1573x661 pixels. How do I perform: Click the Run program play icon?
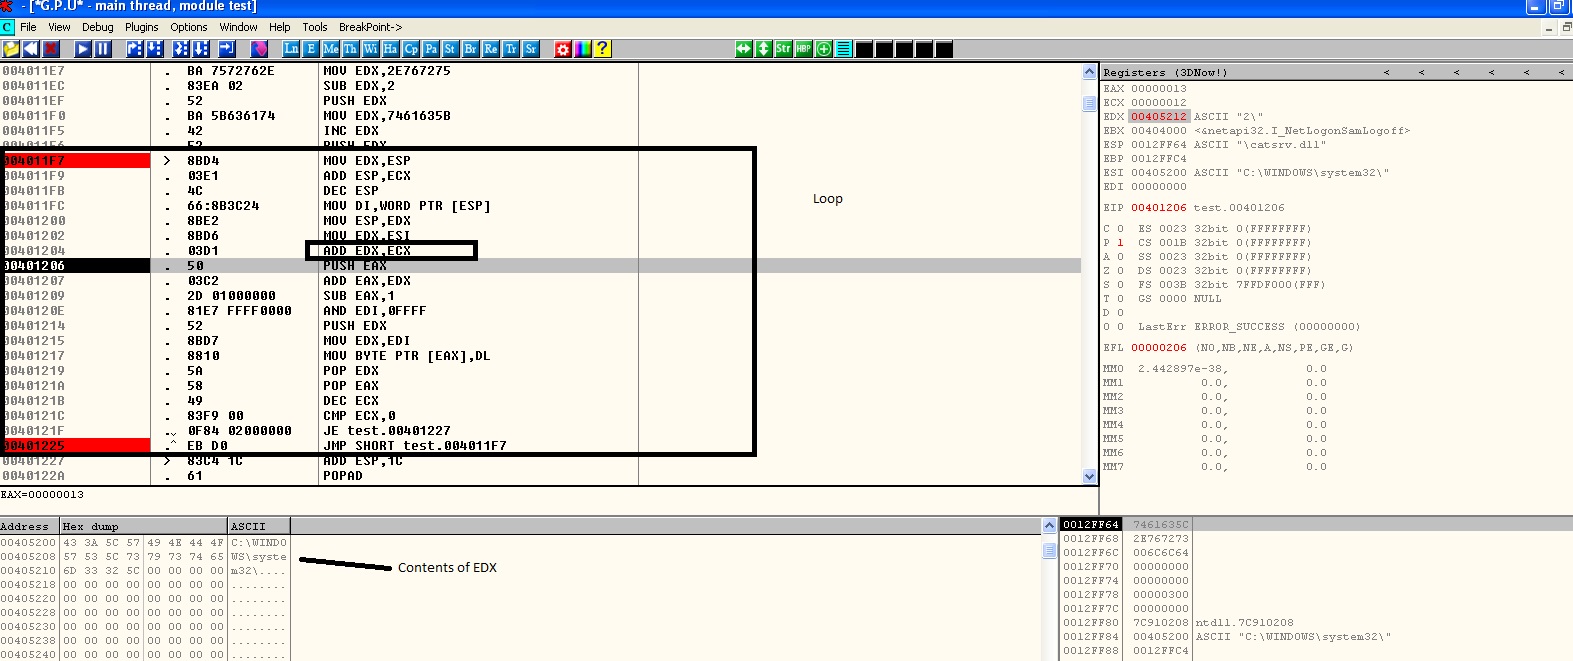83,49
